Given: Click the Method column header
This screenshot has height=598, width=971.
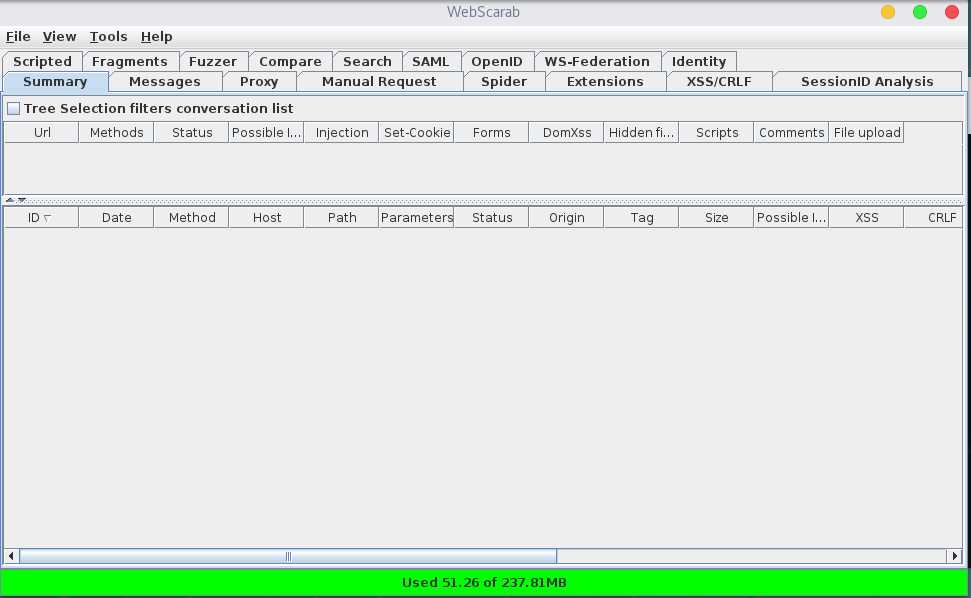Looking at the screenshot, I should tap(191, 218).
